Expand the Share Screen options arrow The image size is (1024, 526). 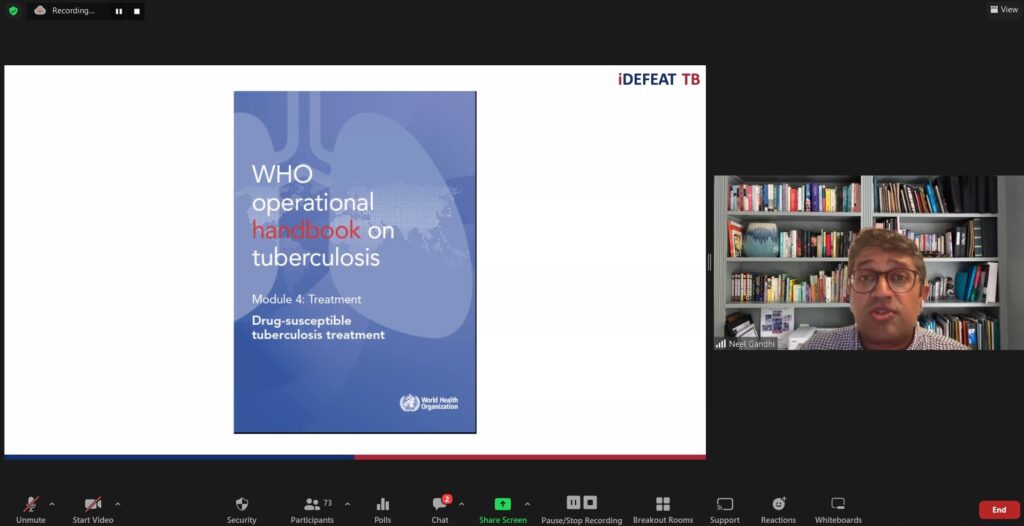pos(527,503)
